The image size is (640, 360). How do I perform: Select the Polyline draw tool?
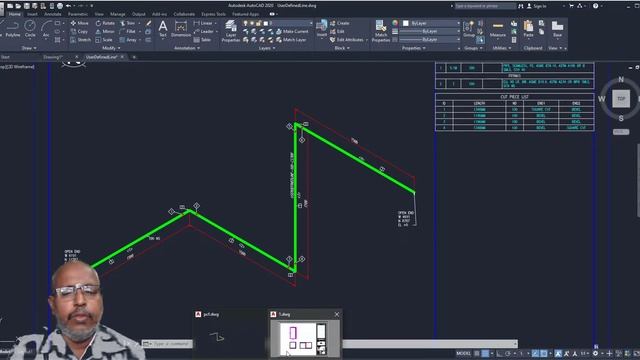coord(13,29)
